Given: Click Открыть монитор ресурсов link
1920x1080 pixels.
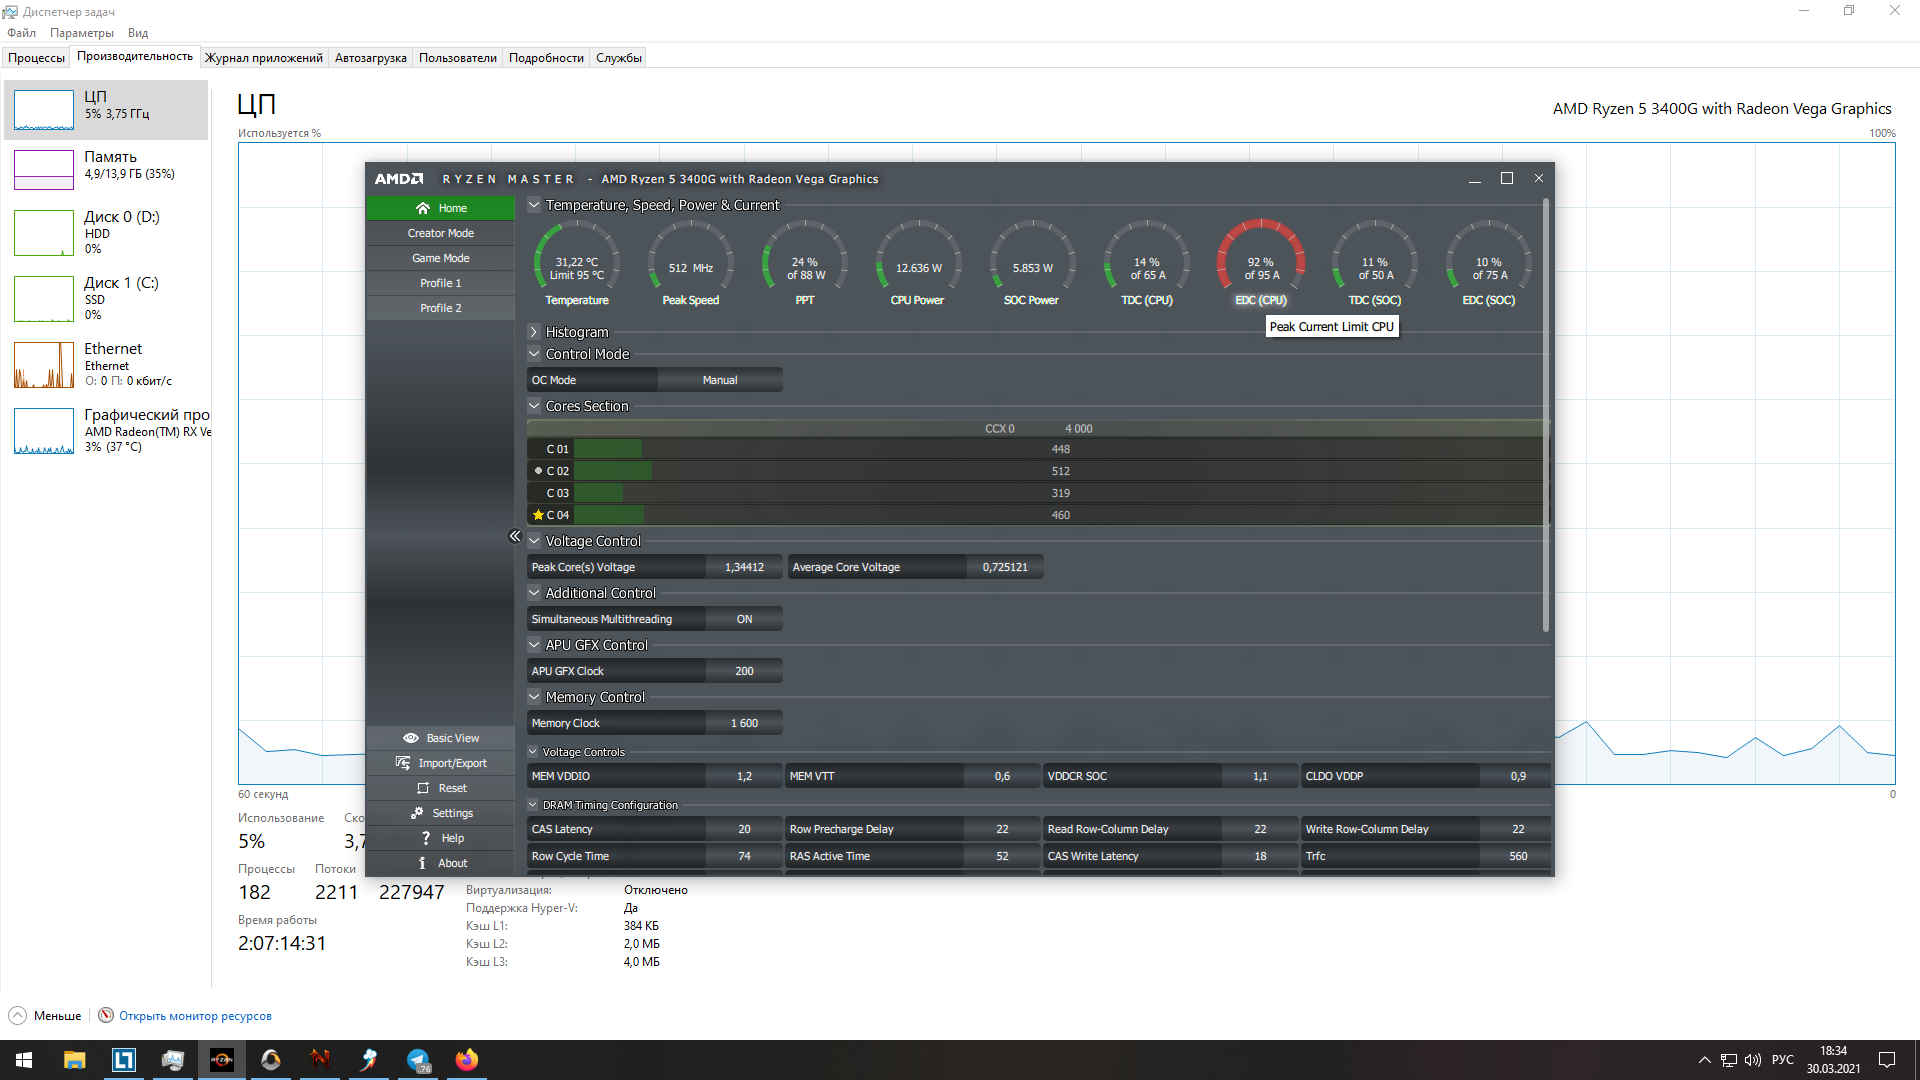Looking at the screenshot, I should point(195,1016).
